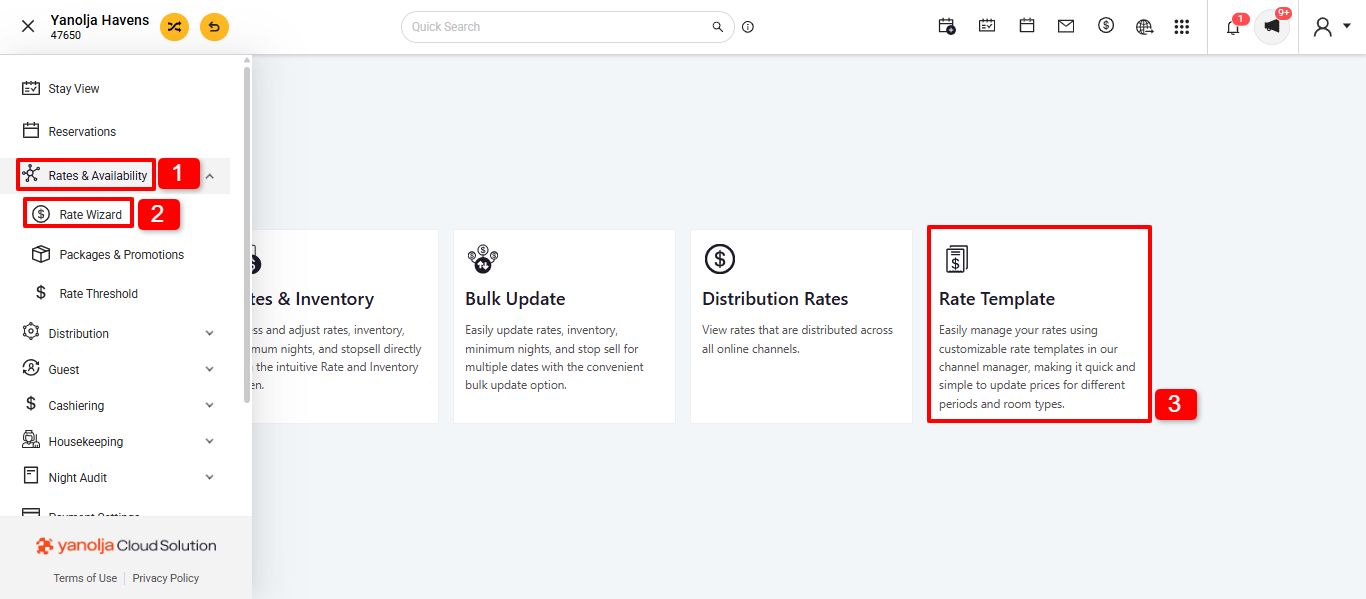
Task: Click the Rate Threshold dollar icon
Action: click(x=41, y=293)
